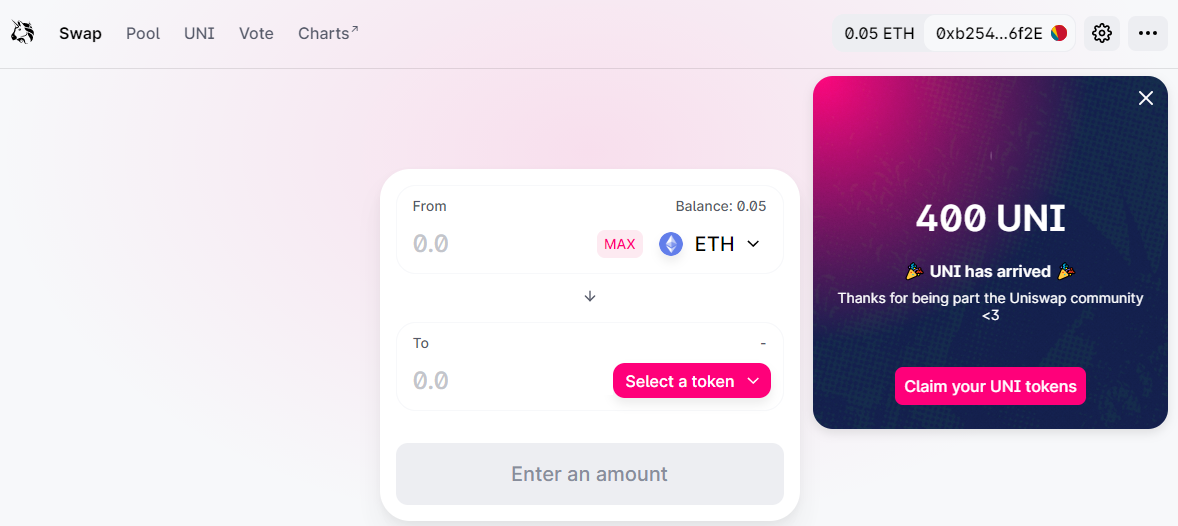Open the settings gear icon
The width and height of the screenshot is (1178, 526).
click(1102, 33)
